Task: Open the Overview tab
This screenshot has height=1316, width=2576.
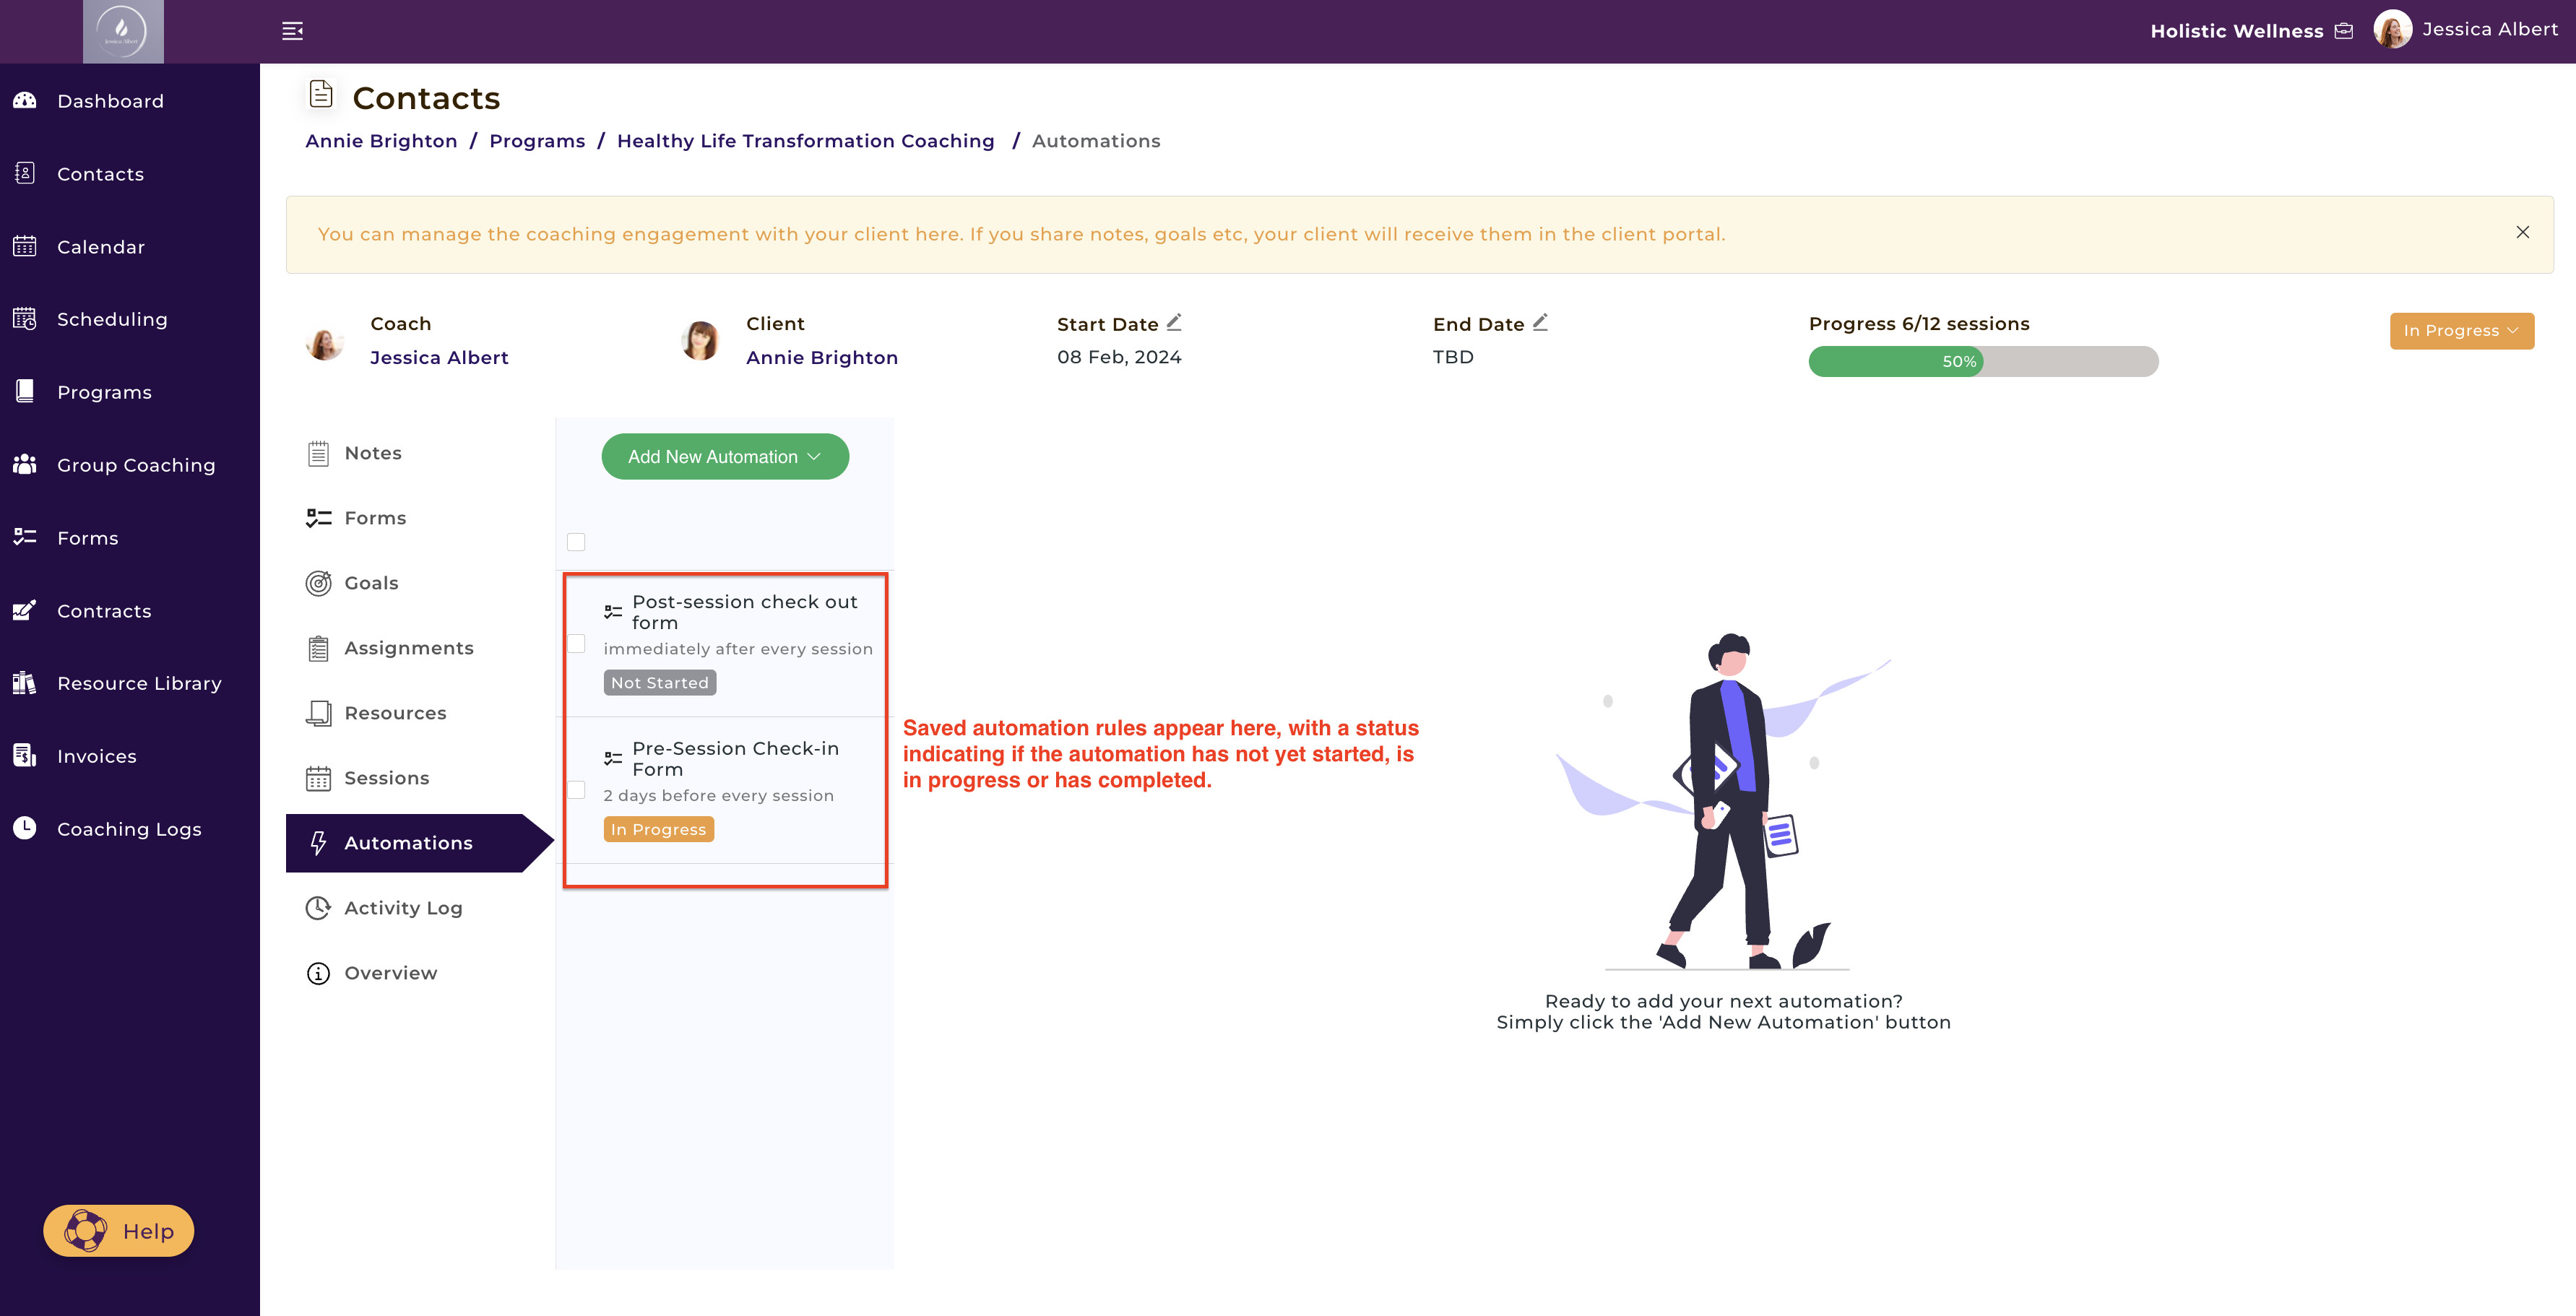Action: (390, 973)
